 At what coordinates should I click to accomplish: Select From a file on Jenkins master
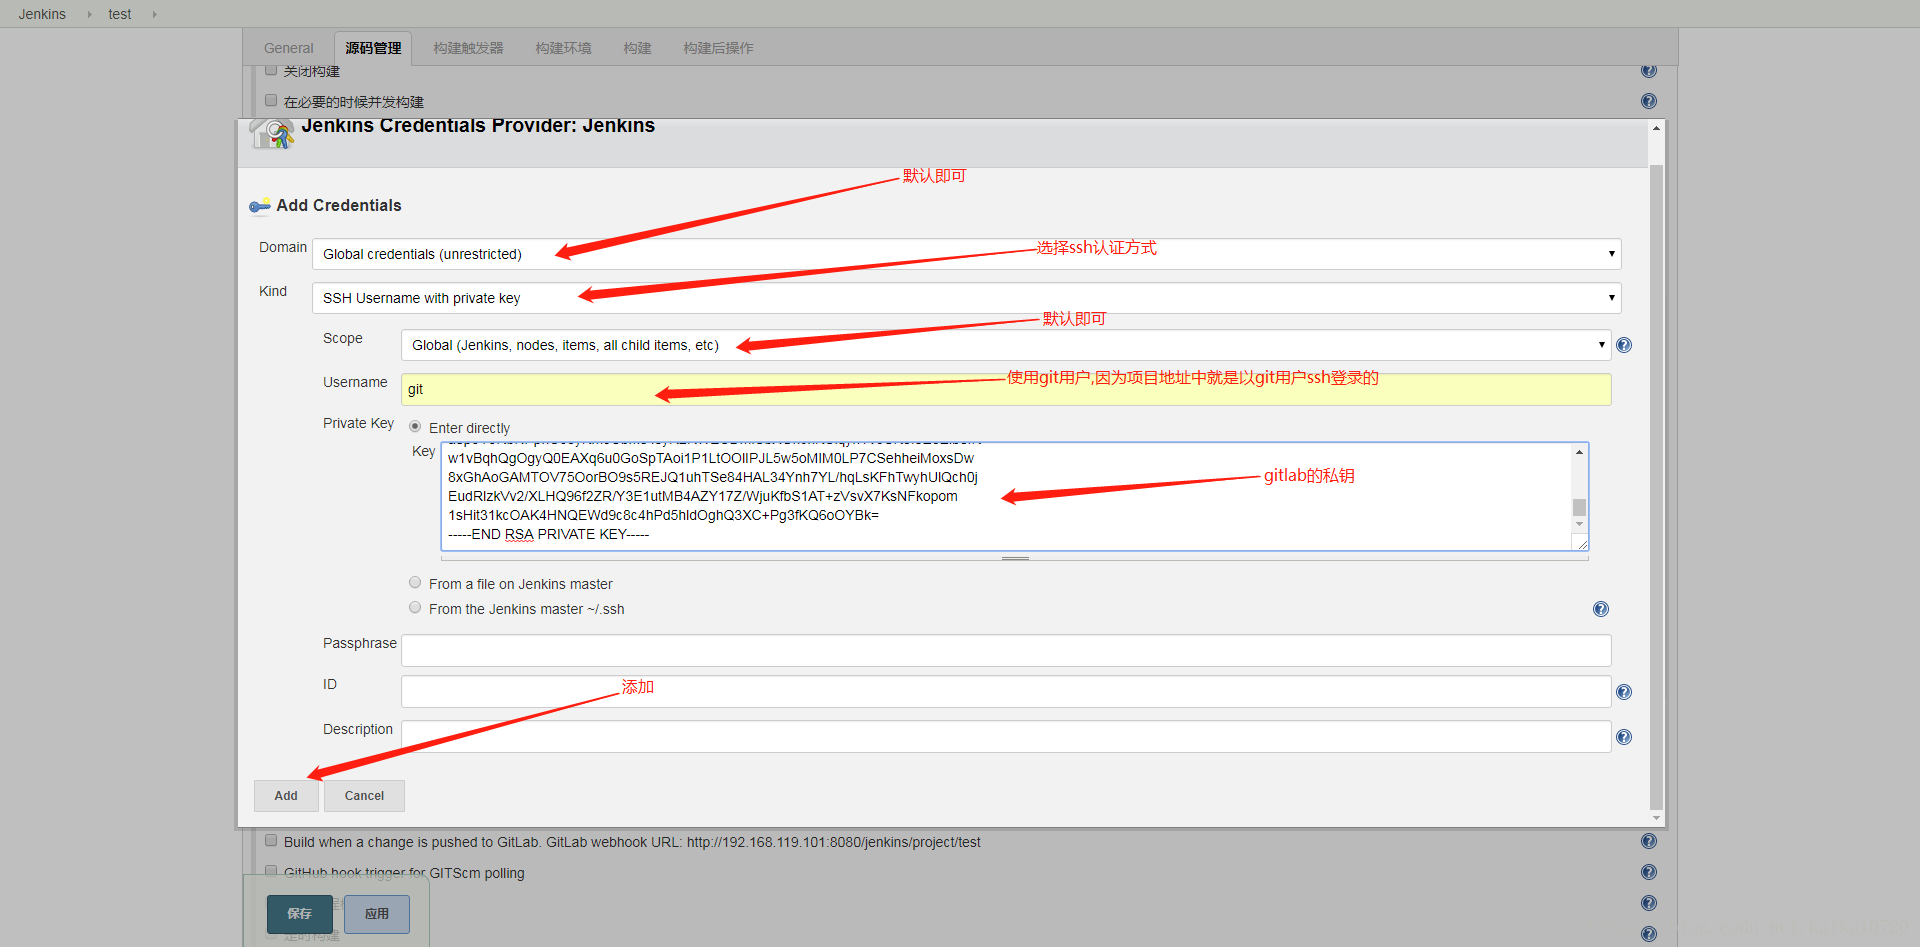coord(415,582)
